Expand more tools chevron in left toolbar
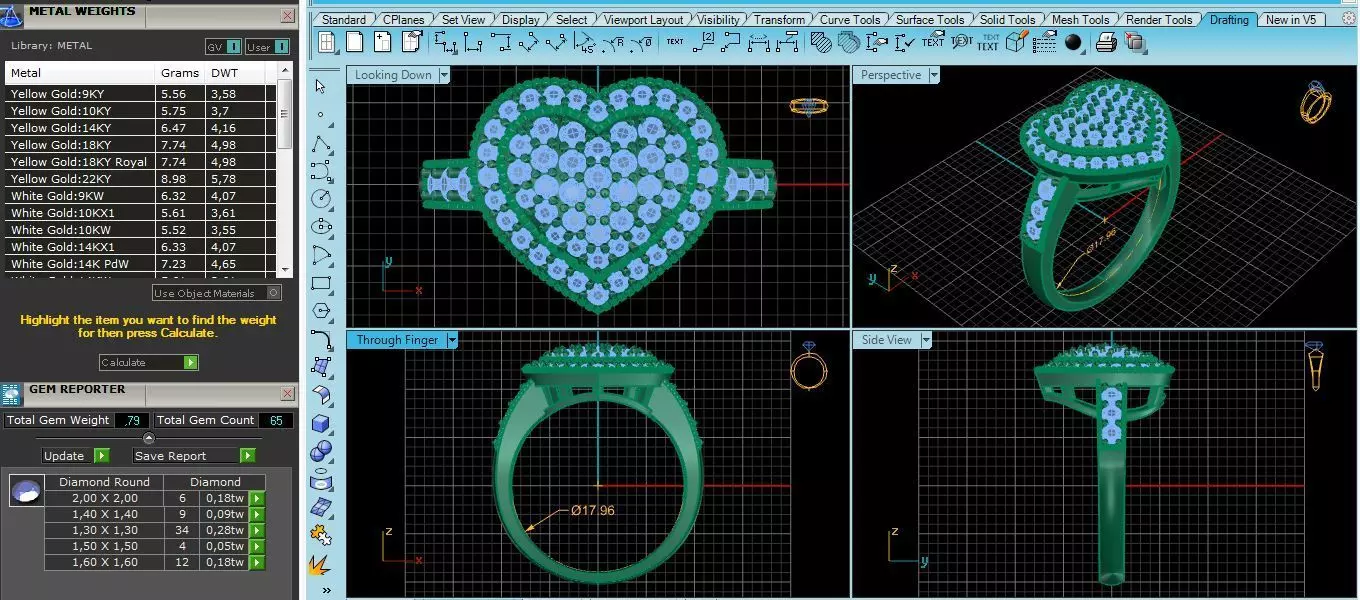 pos(327,590)
